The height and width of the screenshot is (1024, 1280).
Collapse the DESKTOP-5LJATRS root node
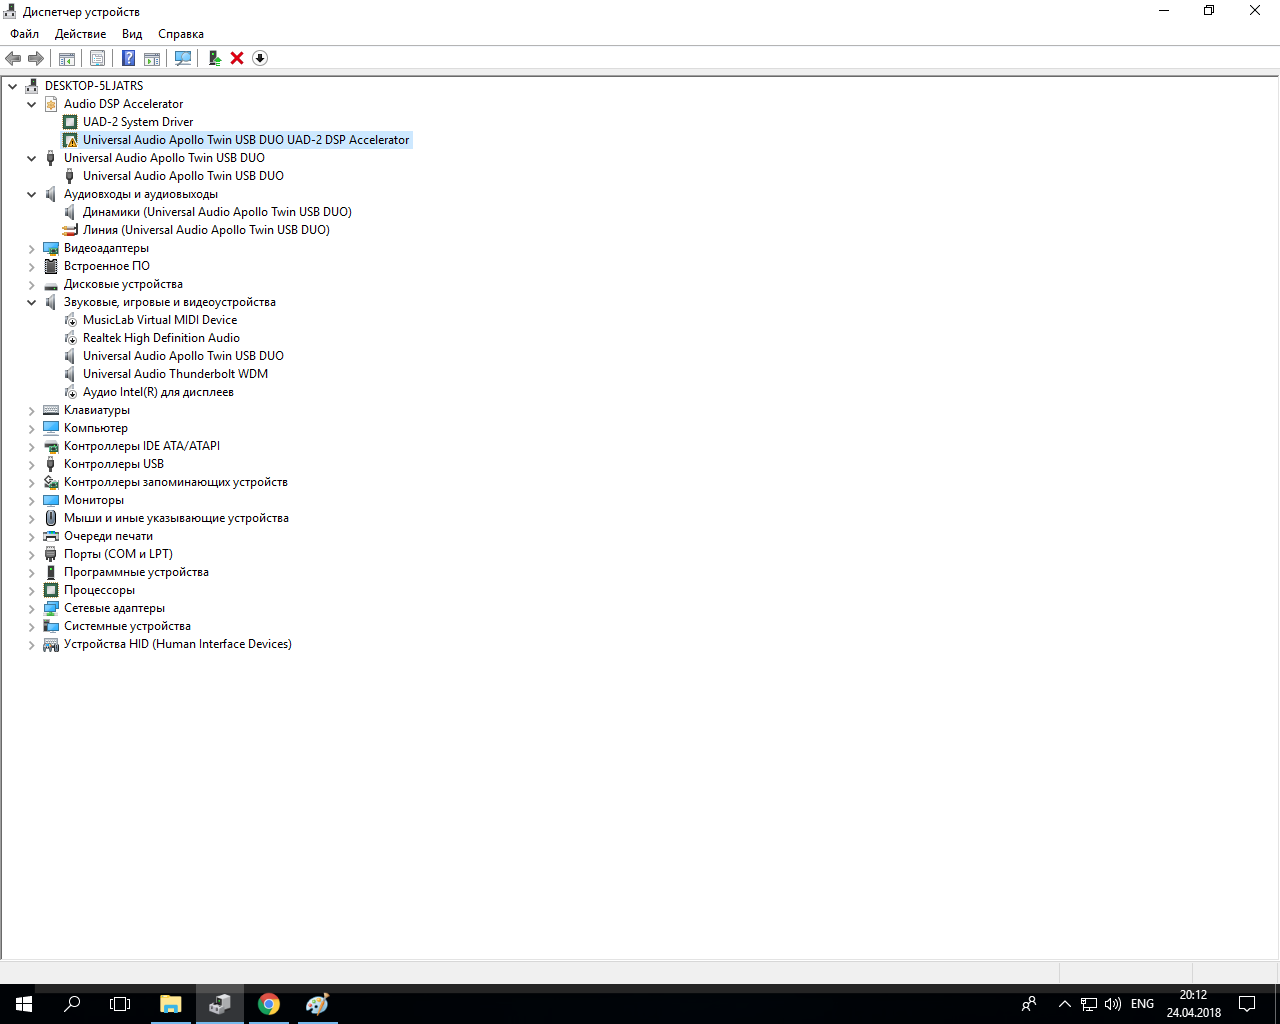click(x=13, y=86)
